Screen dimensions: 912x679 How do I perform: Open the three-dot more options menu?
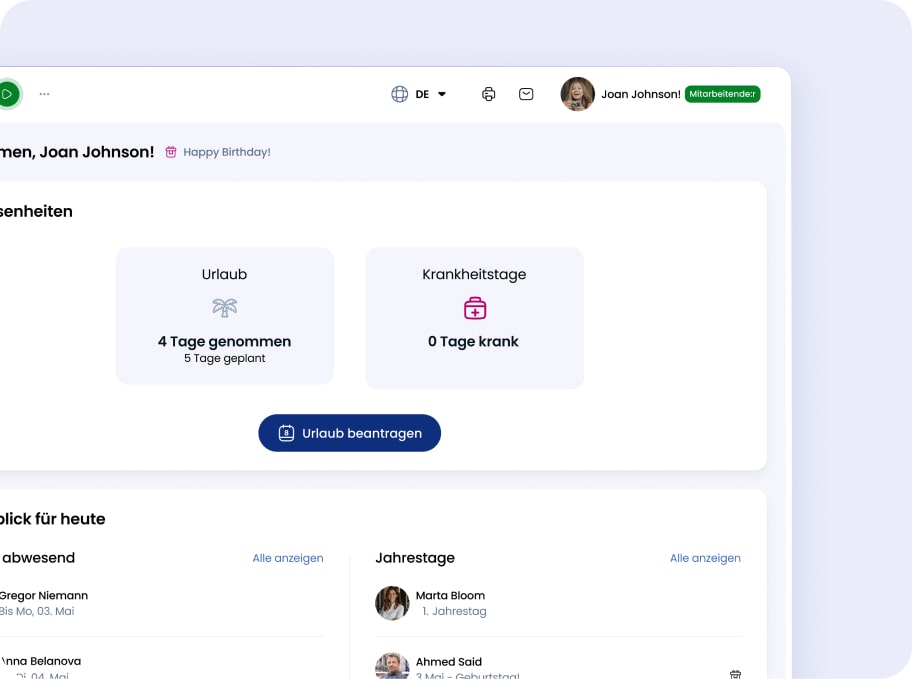tap(44, 94)
